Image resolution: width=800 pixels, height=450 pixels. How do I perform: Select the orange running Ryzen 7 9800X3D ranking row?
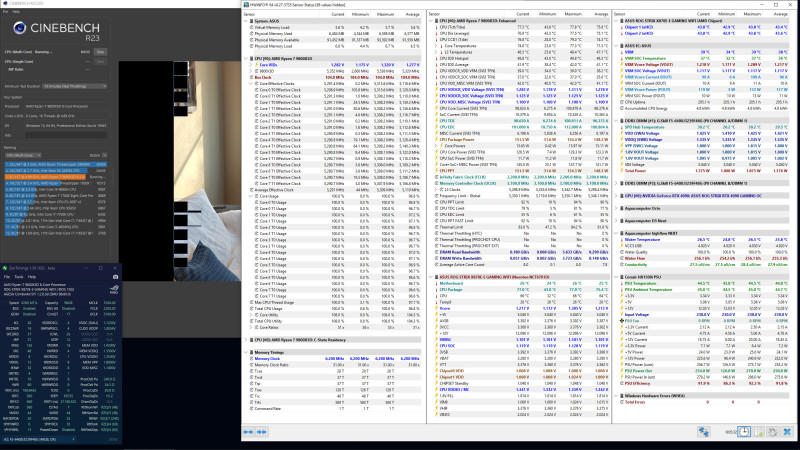[x=56, y=177]
